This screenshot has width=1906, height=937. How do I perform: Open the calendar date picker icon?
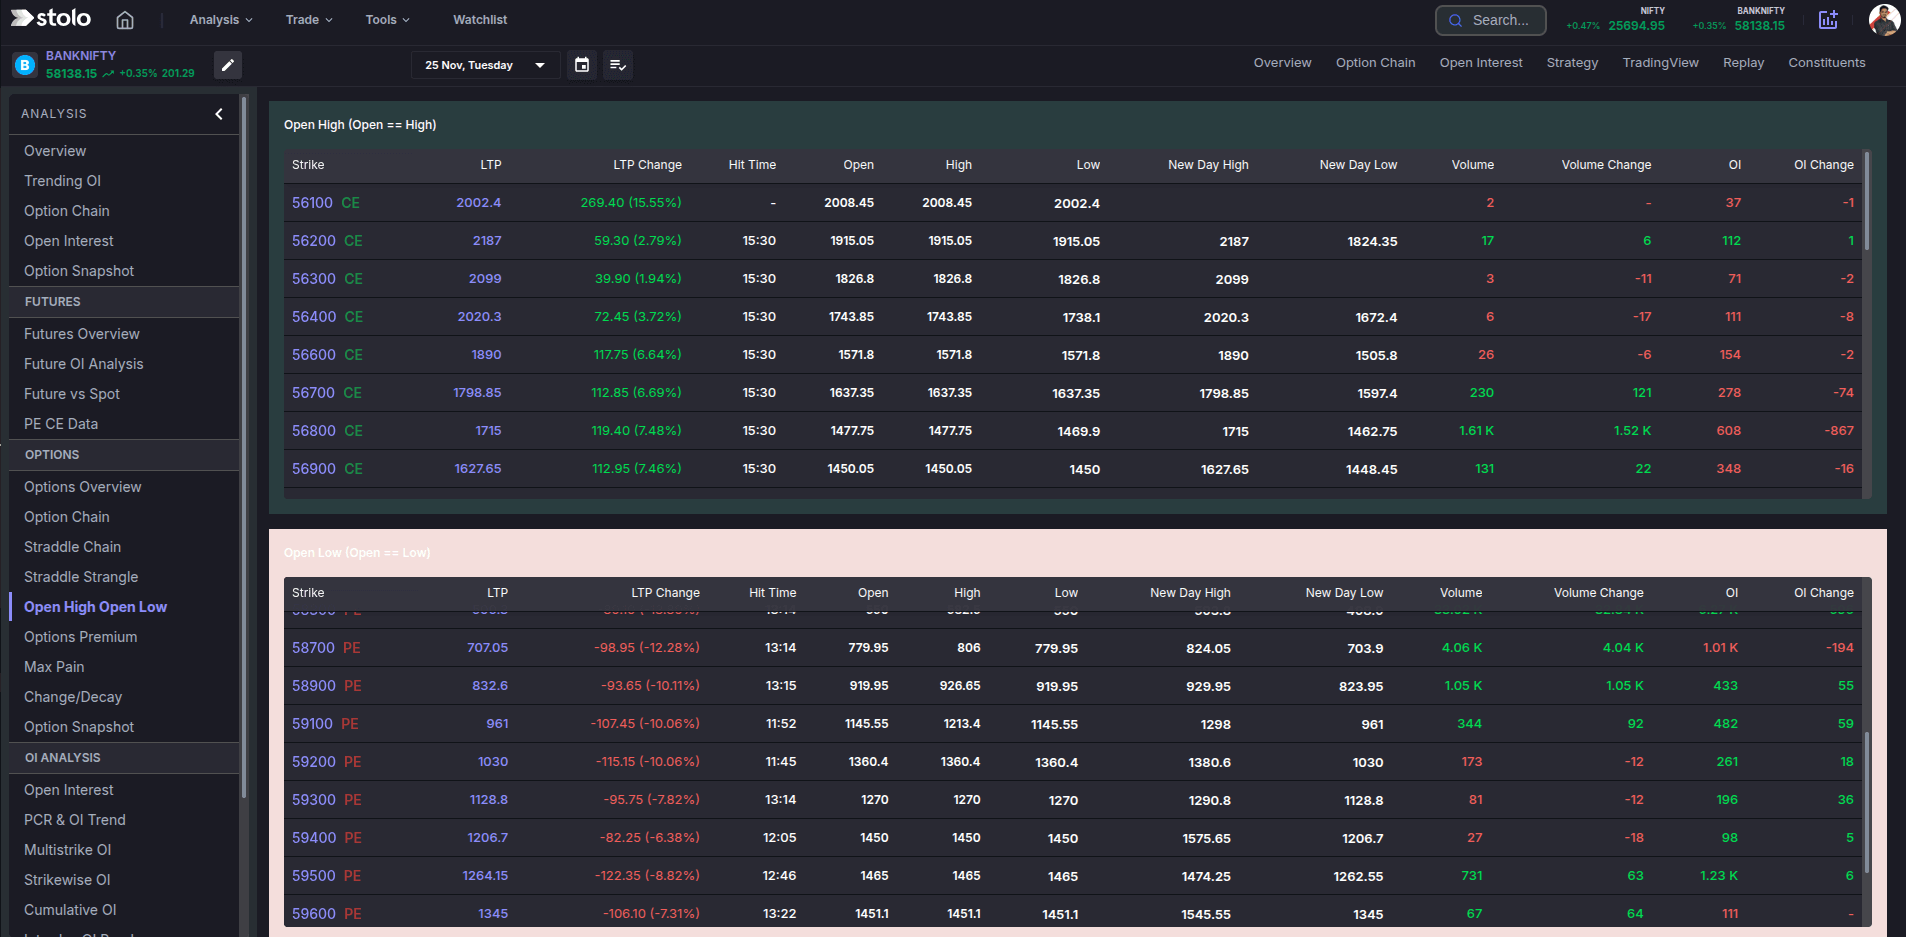point(582,65)
